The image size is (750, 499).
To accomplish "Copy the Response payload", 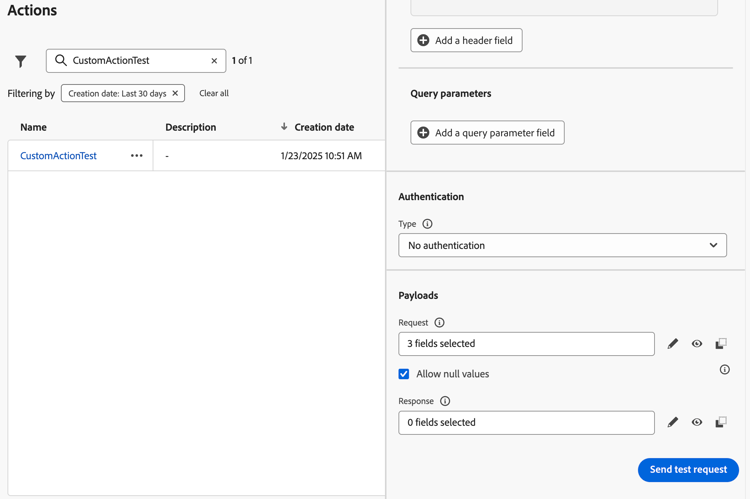I will tap(721, 422).
